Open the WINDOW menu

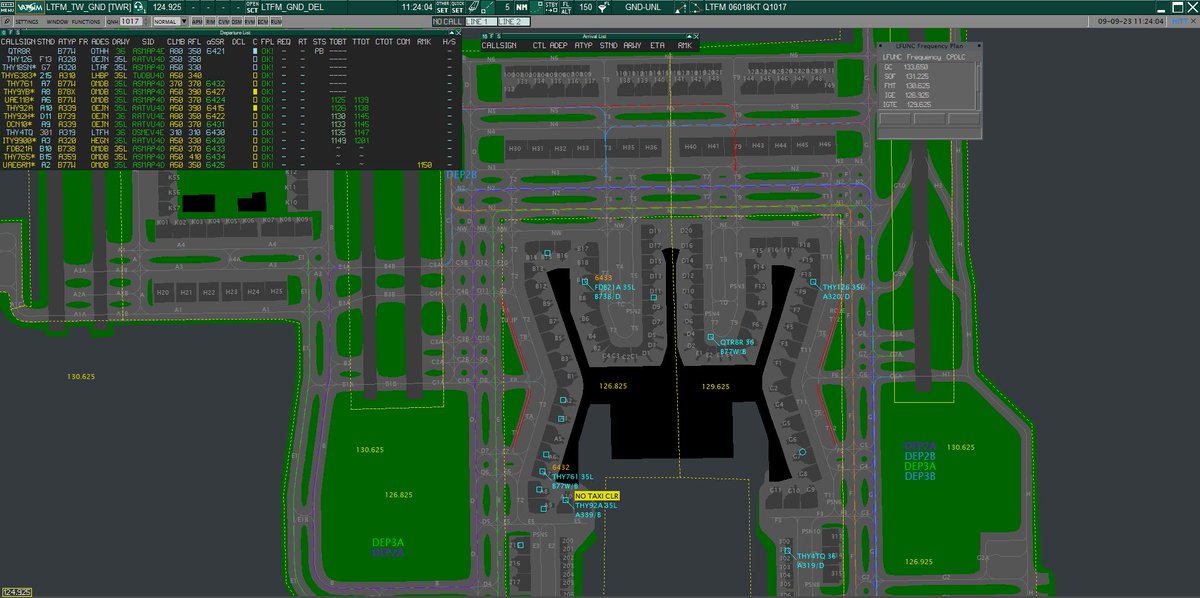[57, 20]
